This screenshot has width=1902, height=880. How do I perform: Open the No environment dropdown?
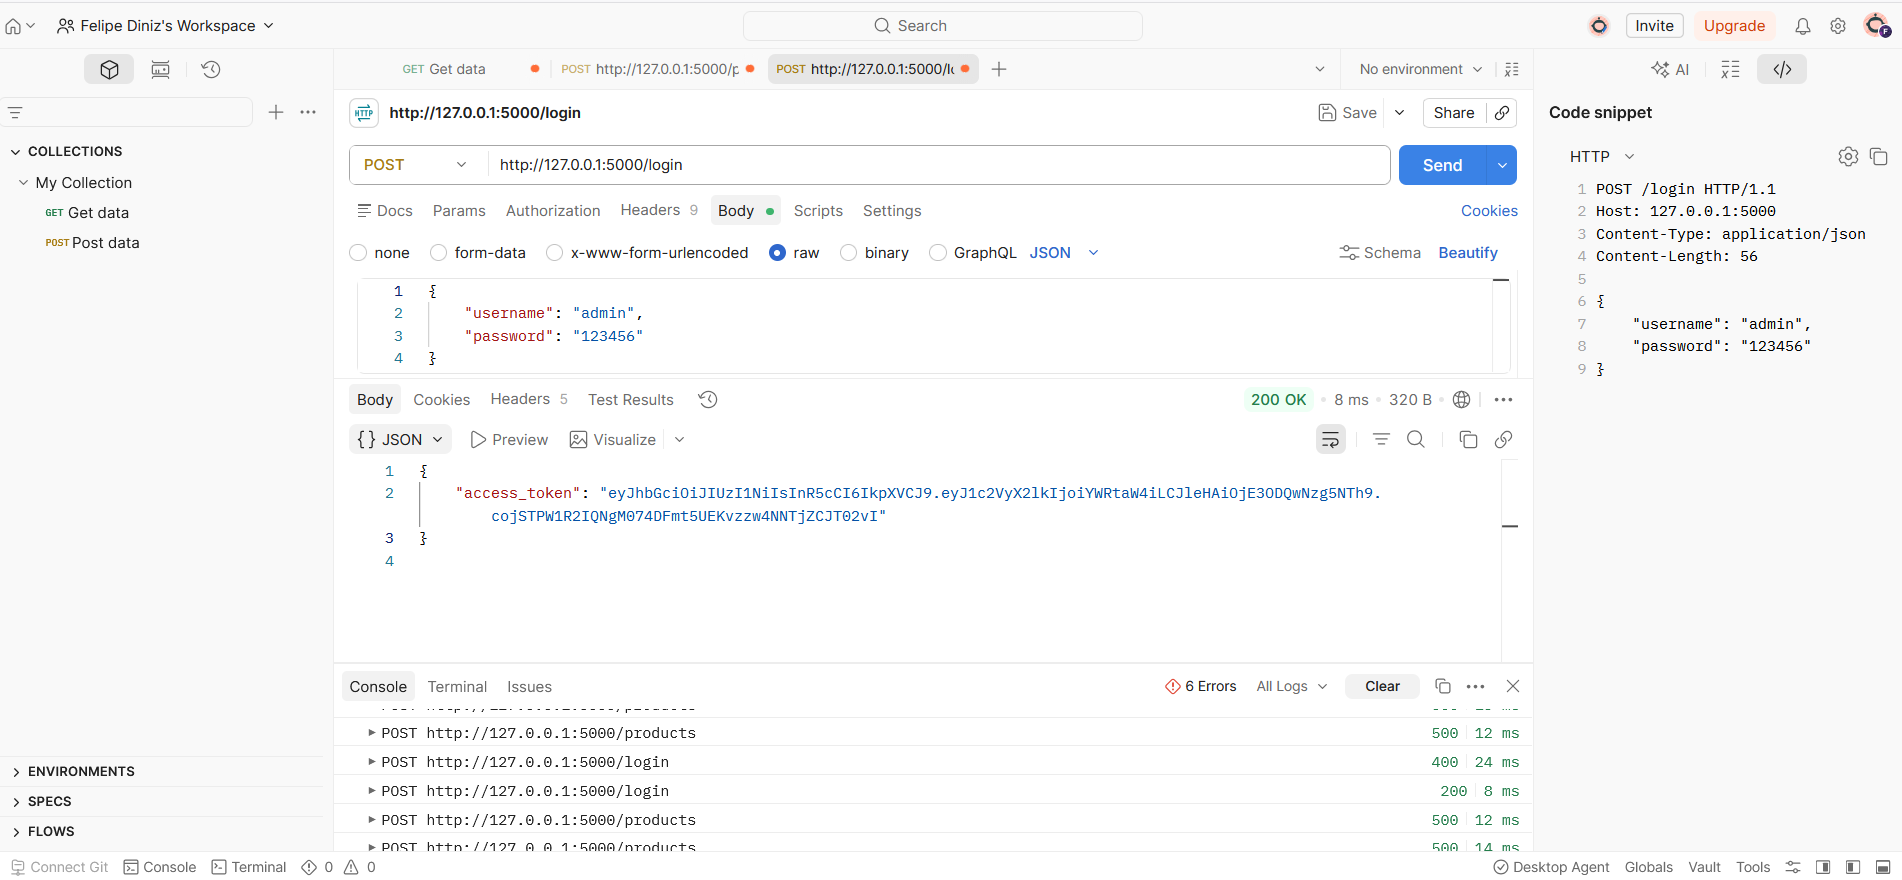(1420, 69)
